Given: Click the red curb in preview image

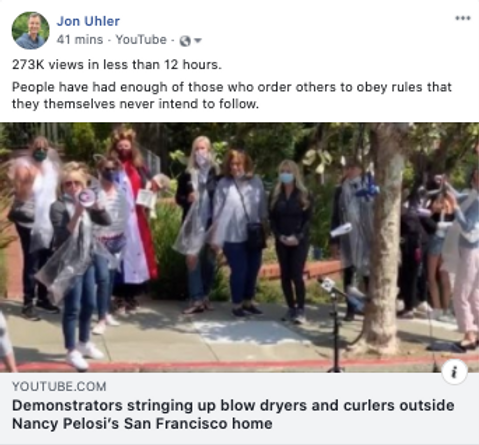Looking at the screenshot, I should tap(239, 364).
